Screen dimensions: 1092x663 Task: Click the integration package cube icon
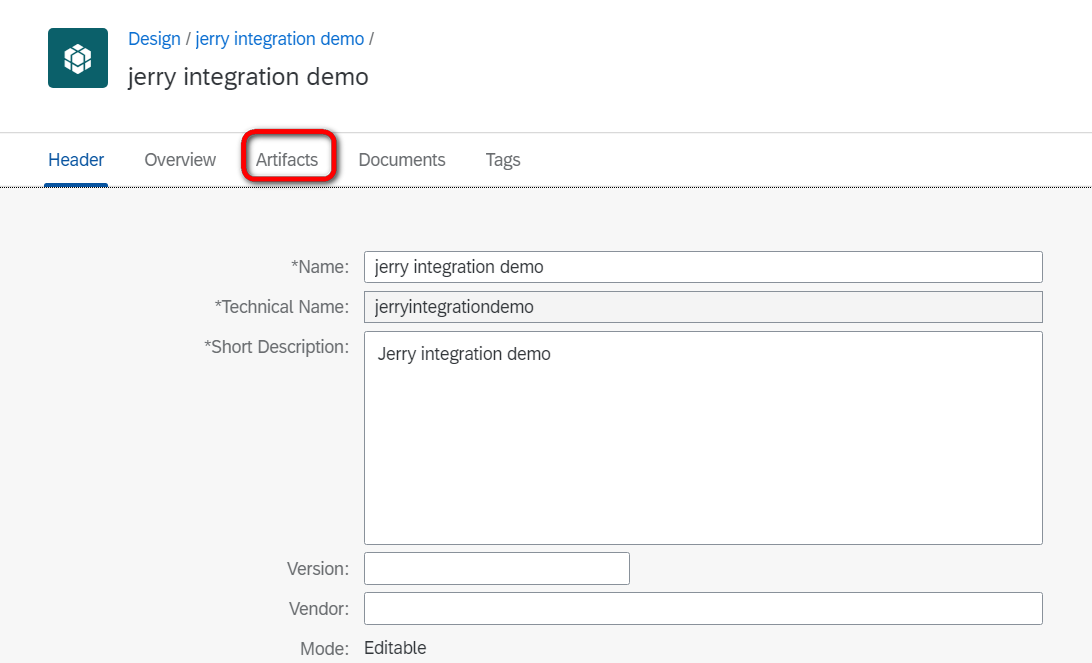[x=78, y=58]
